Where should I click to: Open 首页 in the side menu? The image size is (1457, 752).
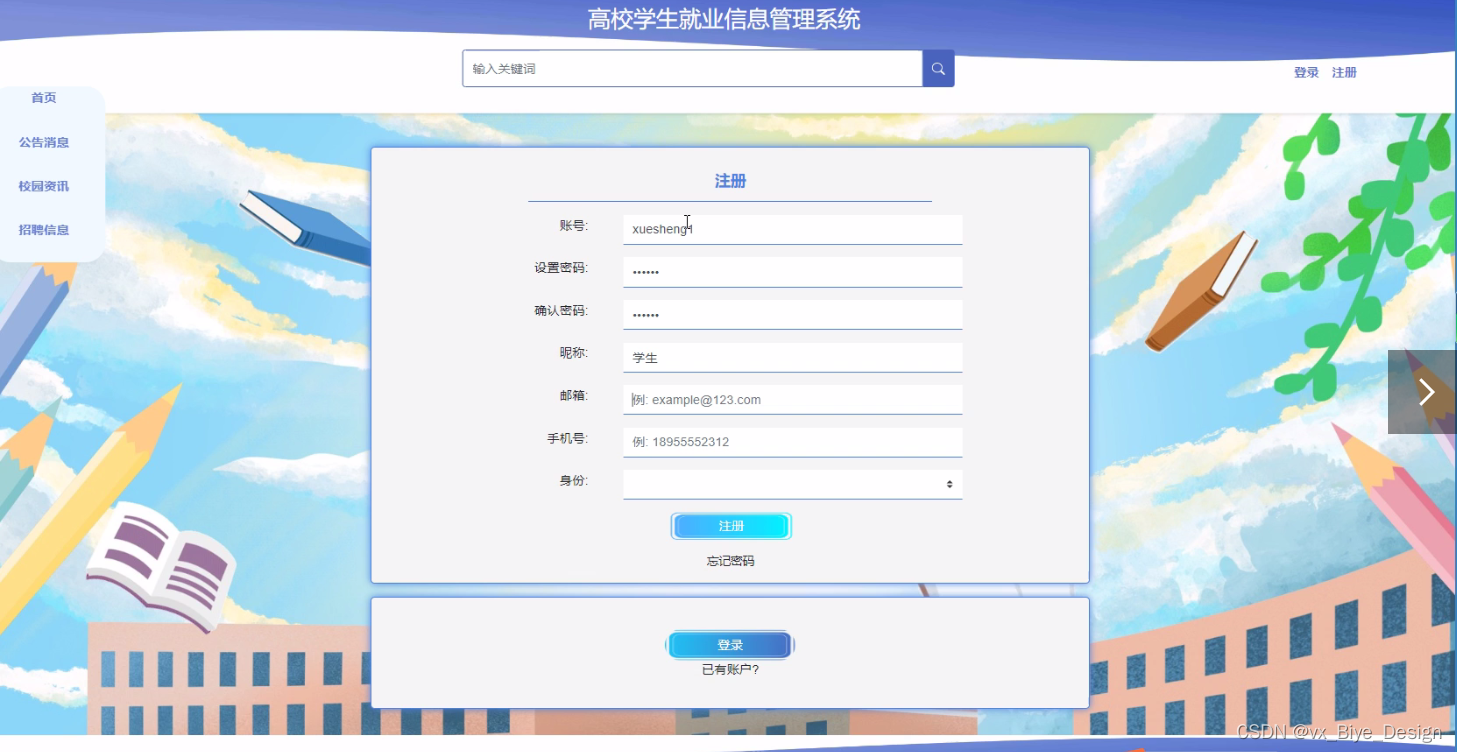coord(44,98)
